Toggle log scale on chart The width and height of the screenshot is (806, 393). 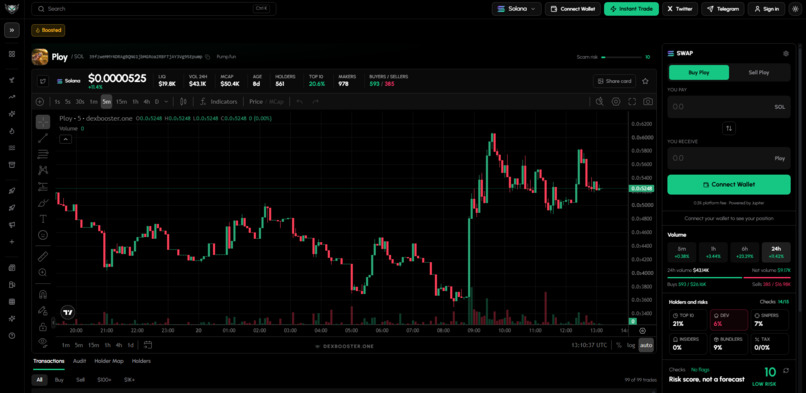pyautogui.click(x=631, y=345)
